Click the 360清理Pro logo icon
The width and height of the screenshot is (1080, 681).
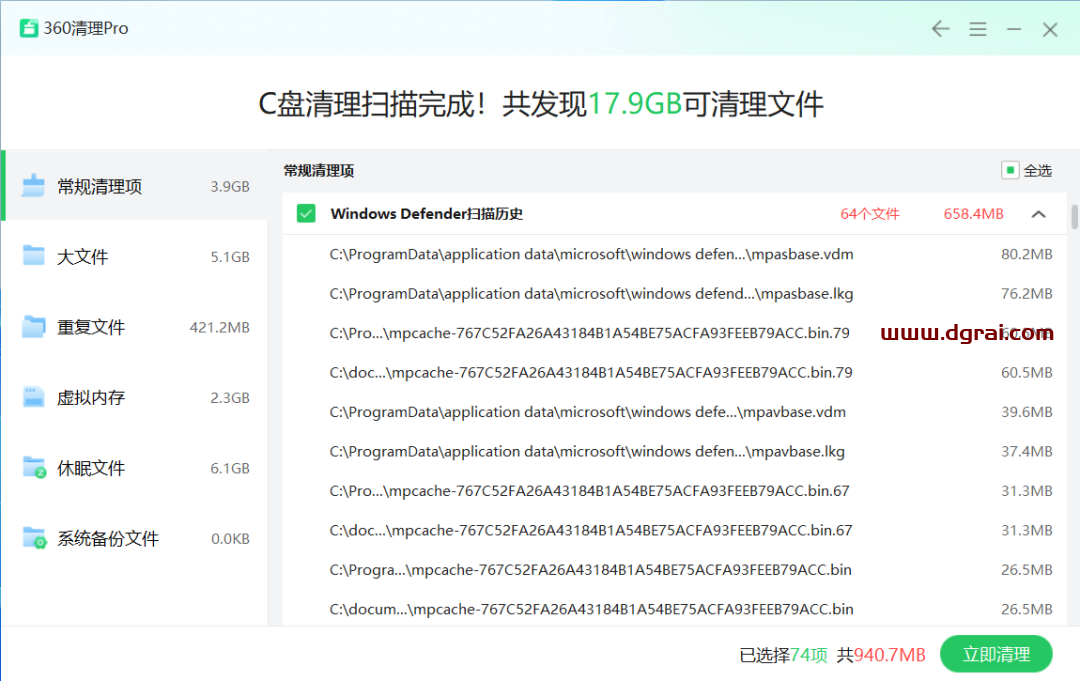(29, 28)
